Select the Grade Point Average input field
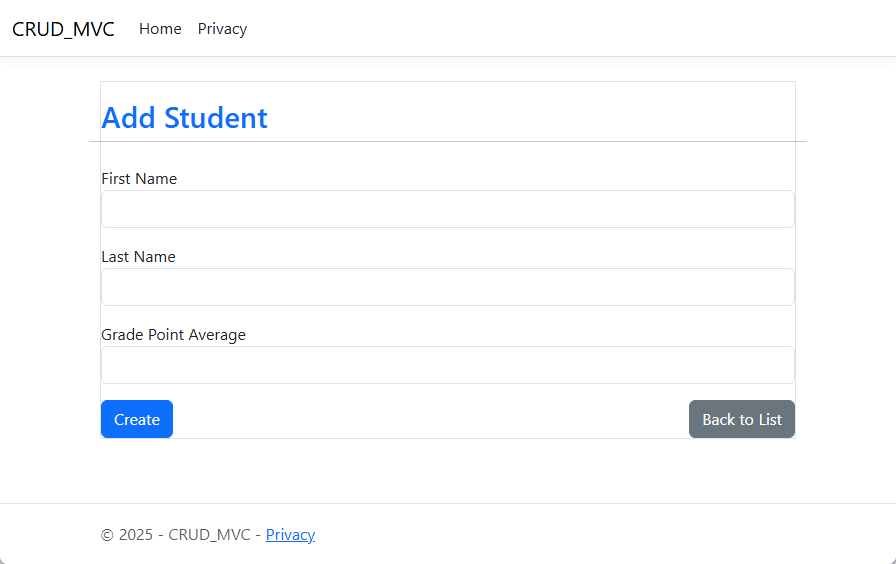Image resolution: width=896 pixels, height=564 pixels. [447, 365]
